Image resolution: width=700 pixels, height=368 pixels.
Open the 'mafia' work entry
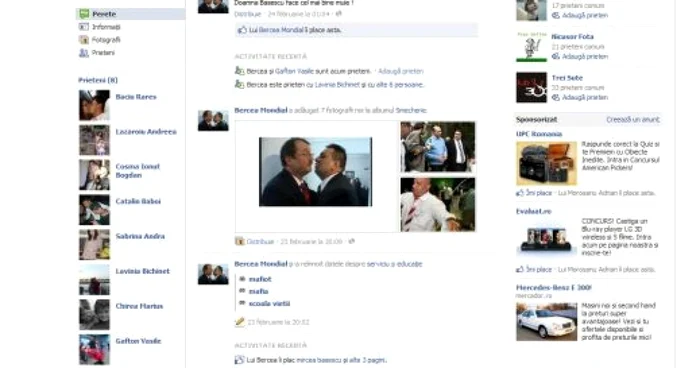[x=258, y=291]
